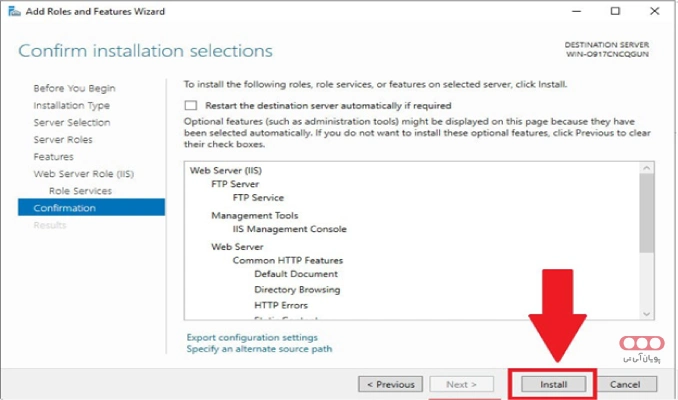Open the Features step in sidebar
The height and width of the screenshot is (400, 678).
pos(53,156)
